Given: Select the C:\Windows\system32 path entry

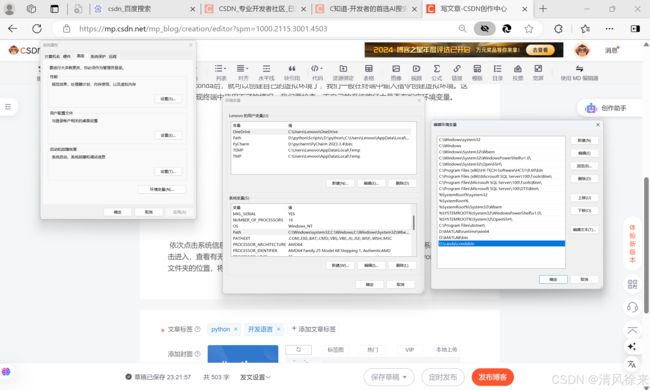Looking at the screenshot, I should point(501,140).
